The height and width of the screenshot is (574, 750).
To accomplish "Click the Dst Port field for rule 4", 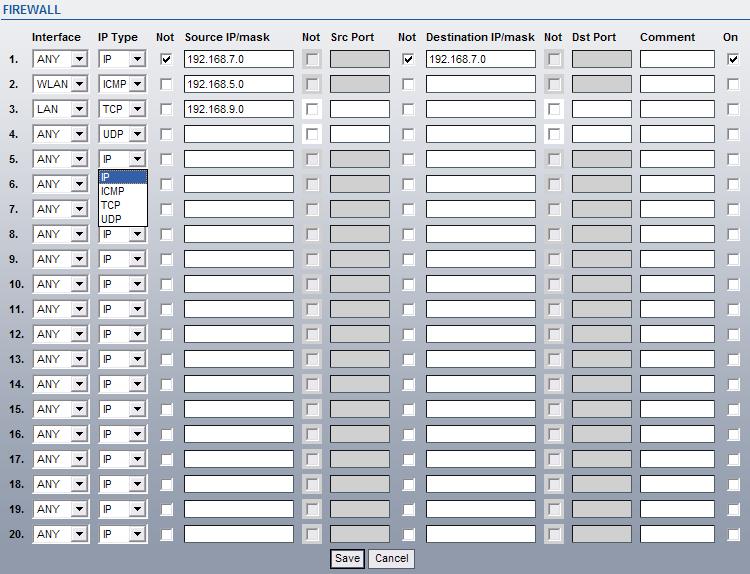I will coord(601,134).
